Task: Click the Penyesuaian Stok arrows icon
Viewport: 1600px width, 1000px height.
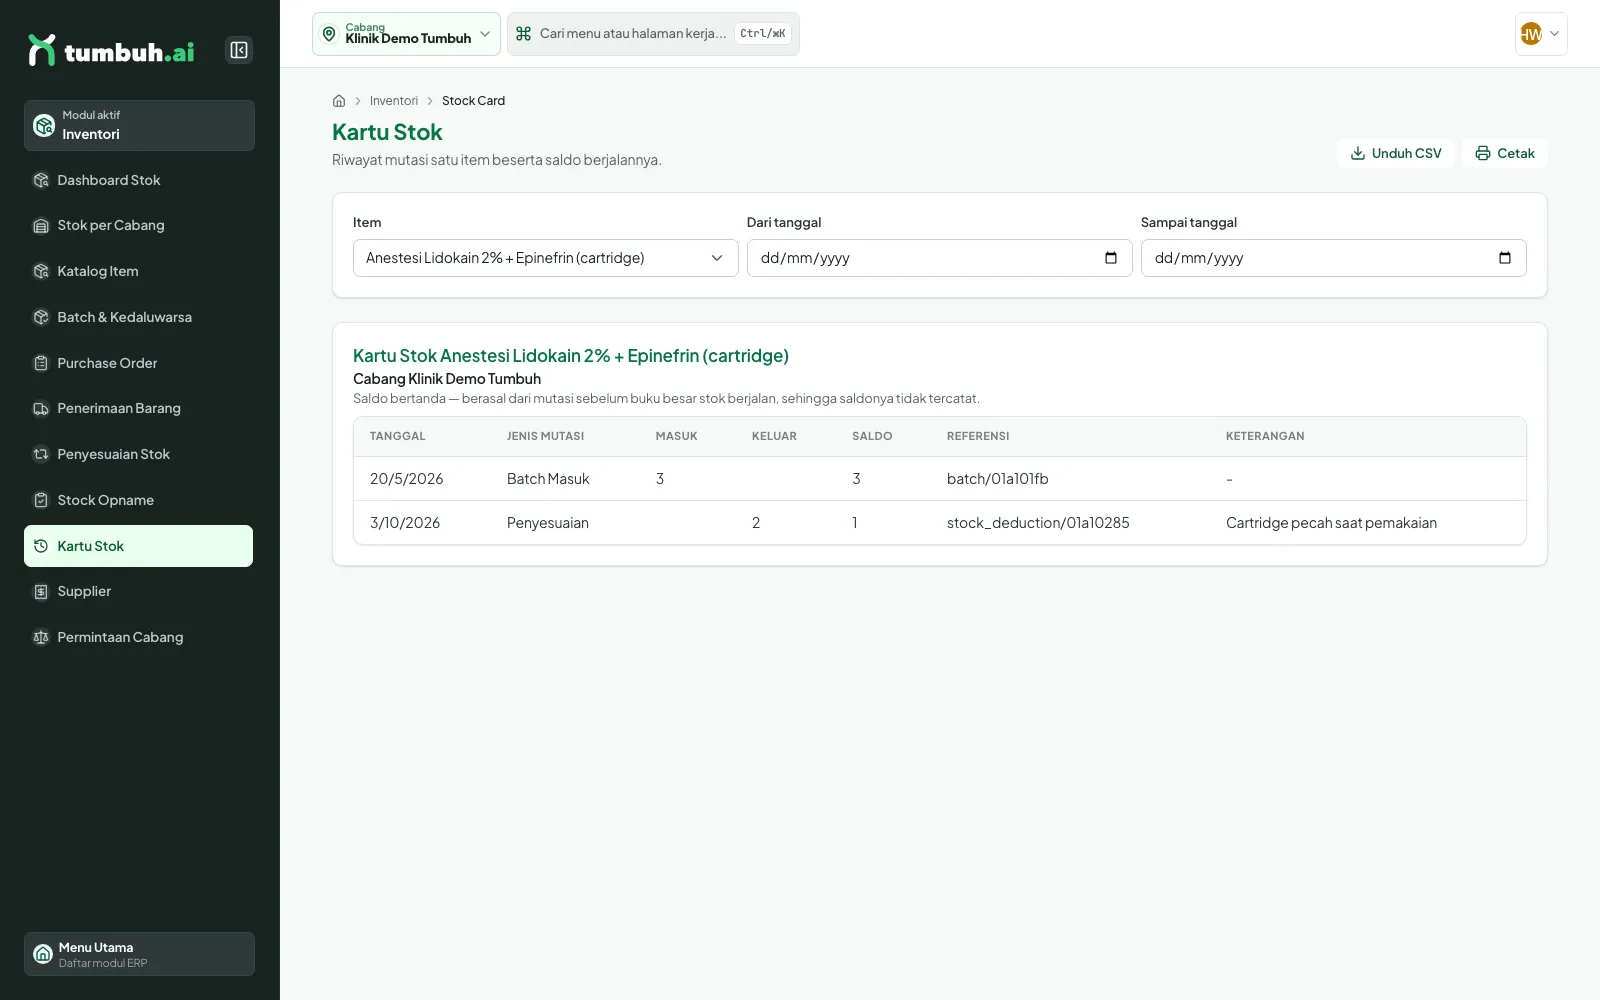Action: click(x=41, y=454)
